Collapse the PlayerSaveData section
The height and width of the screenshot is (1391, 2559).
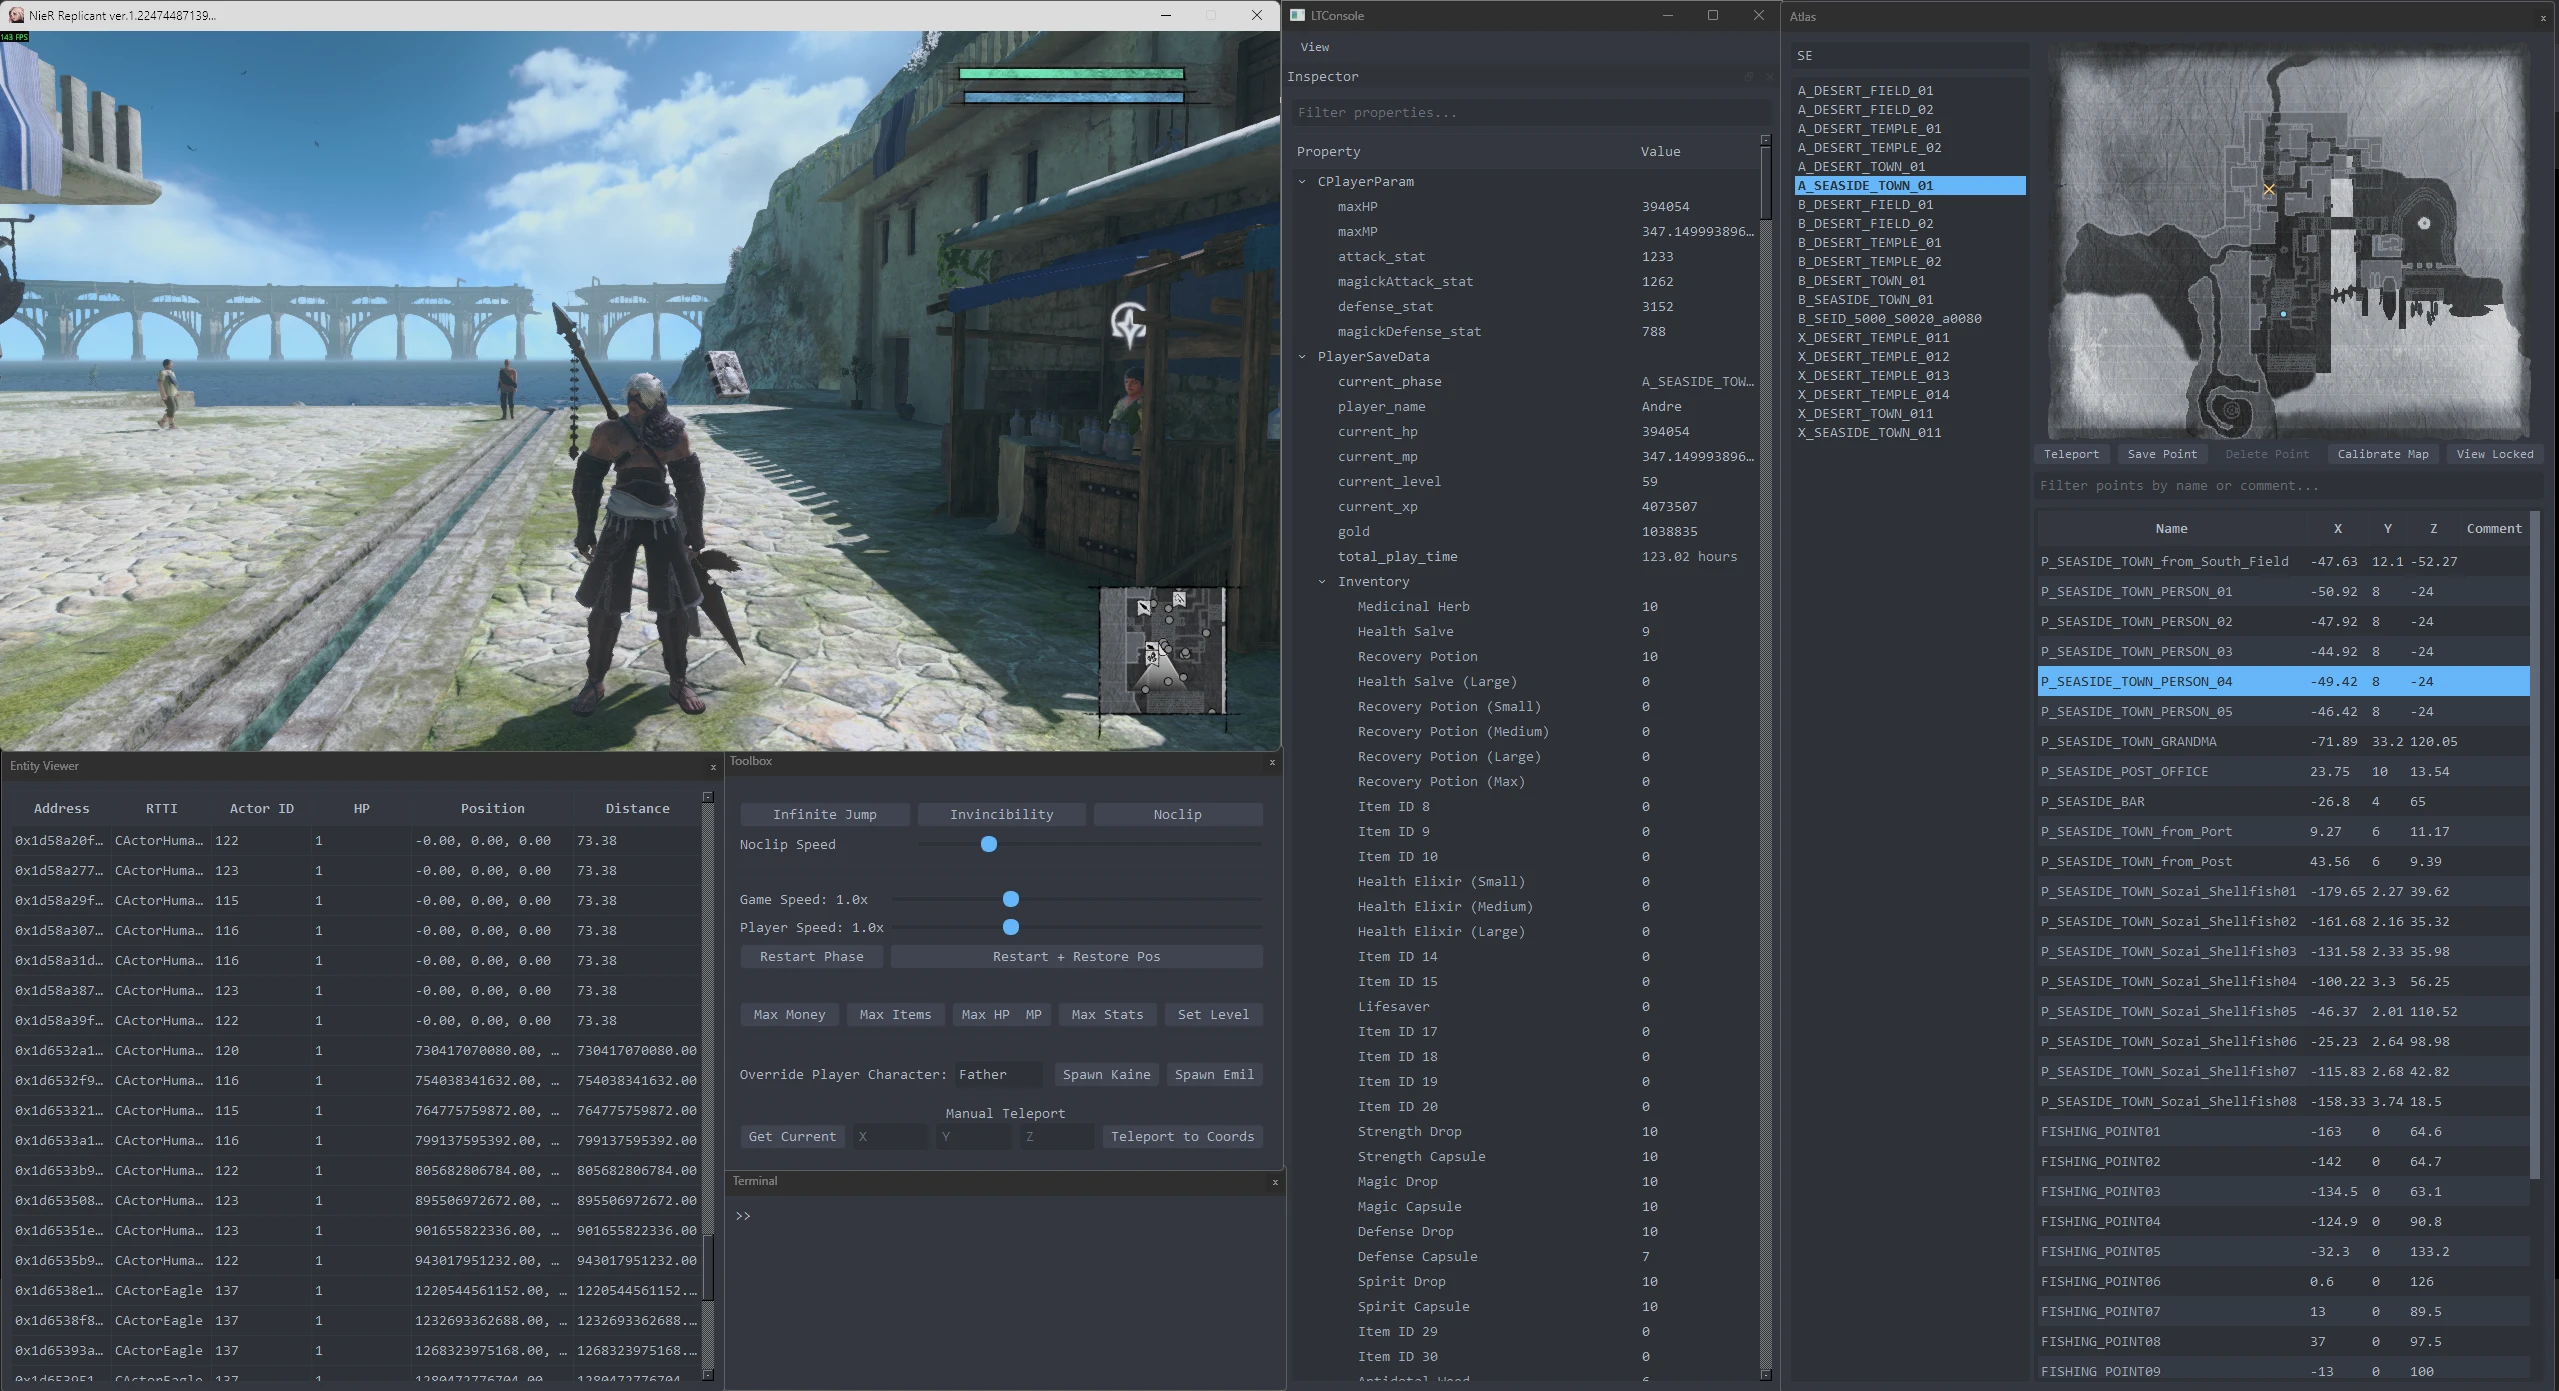pos(1303,356)
